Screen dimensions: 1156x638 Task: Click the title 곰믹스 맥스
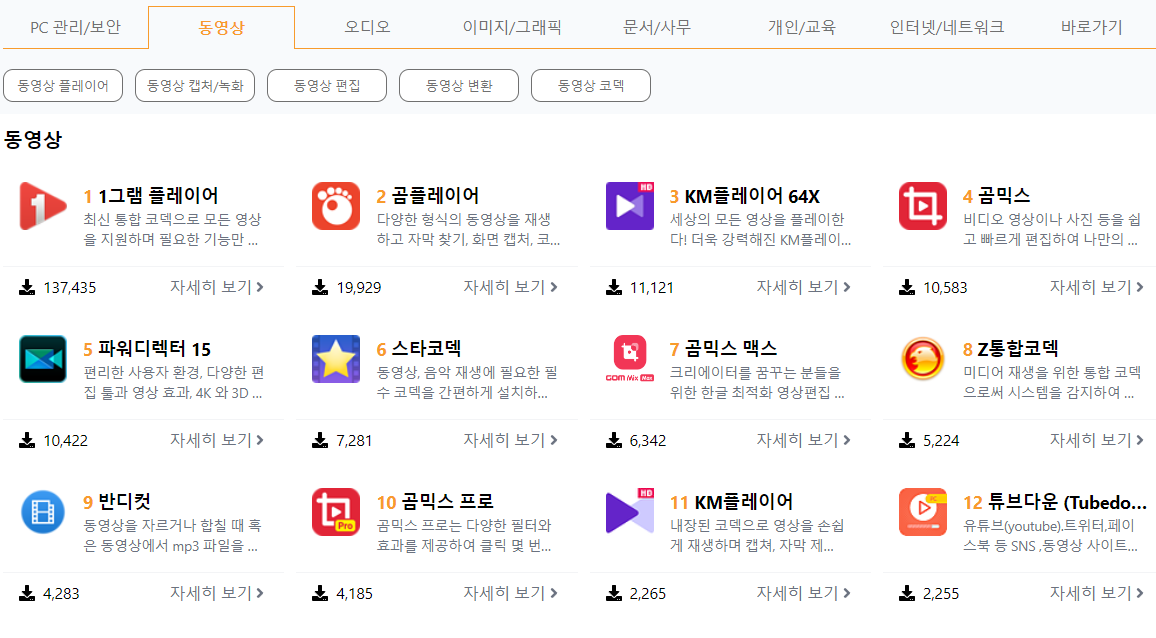pyautogui.click(x=731, y=349)
